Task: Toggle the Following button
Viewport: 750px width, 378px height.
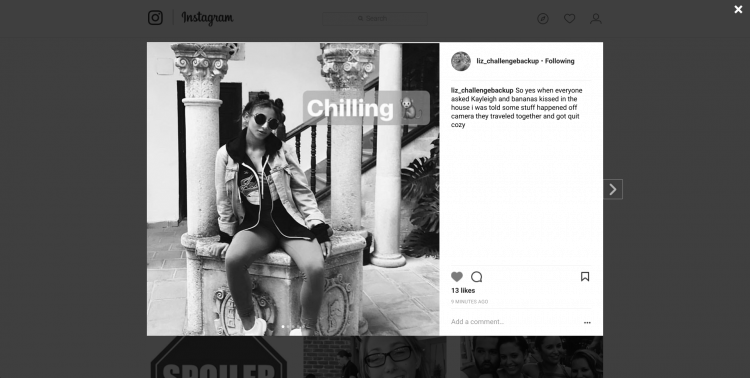Action: pyautogui.click(x=560, y=61)
